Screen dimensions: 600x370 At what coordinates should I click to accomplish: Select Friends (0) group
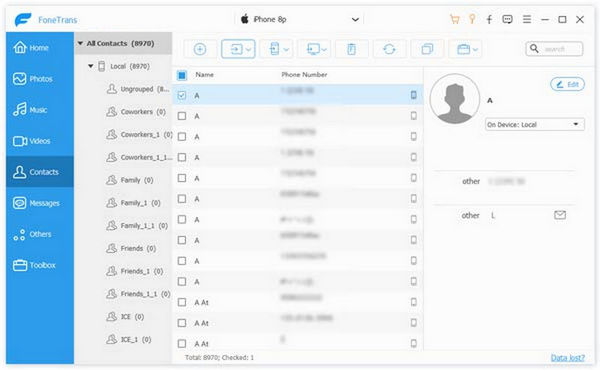click(x=131, y=249)
